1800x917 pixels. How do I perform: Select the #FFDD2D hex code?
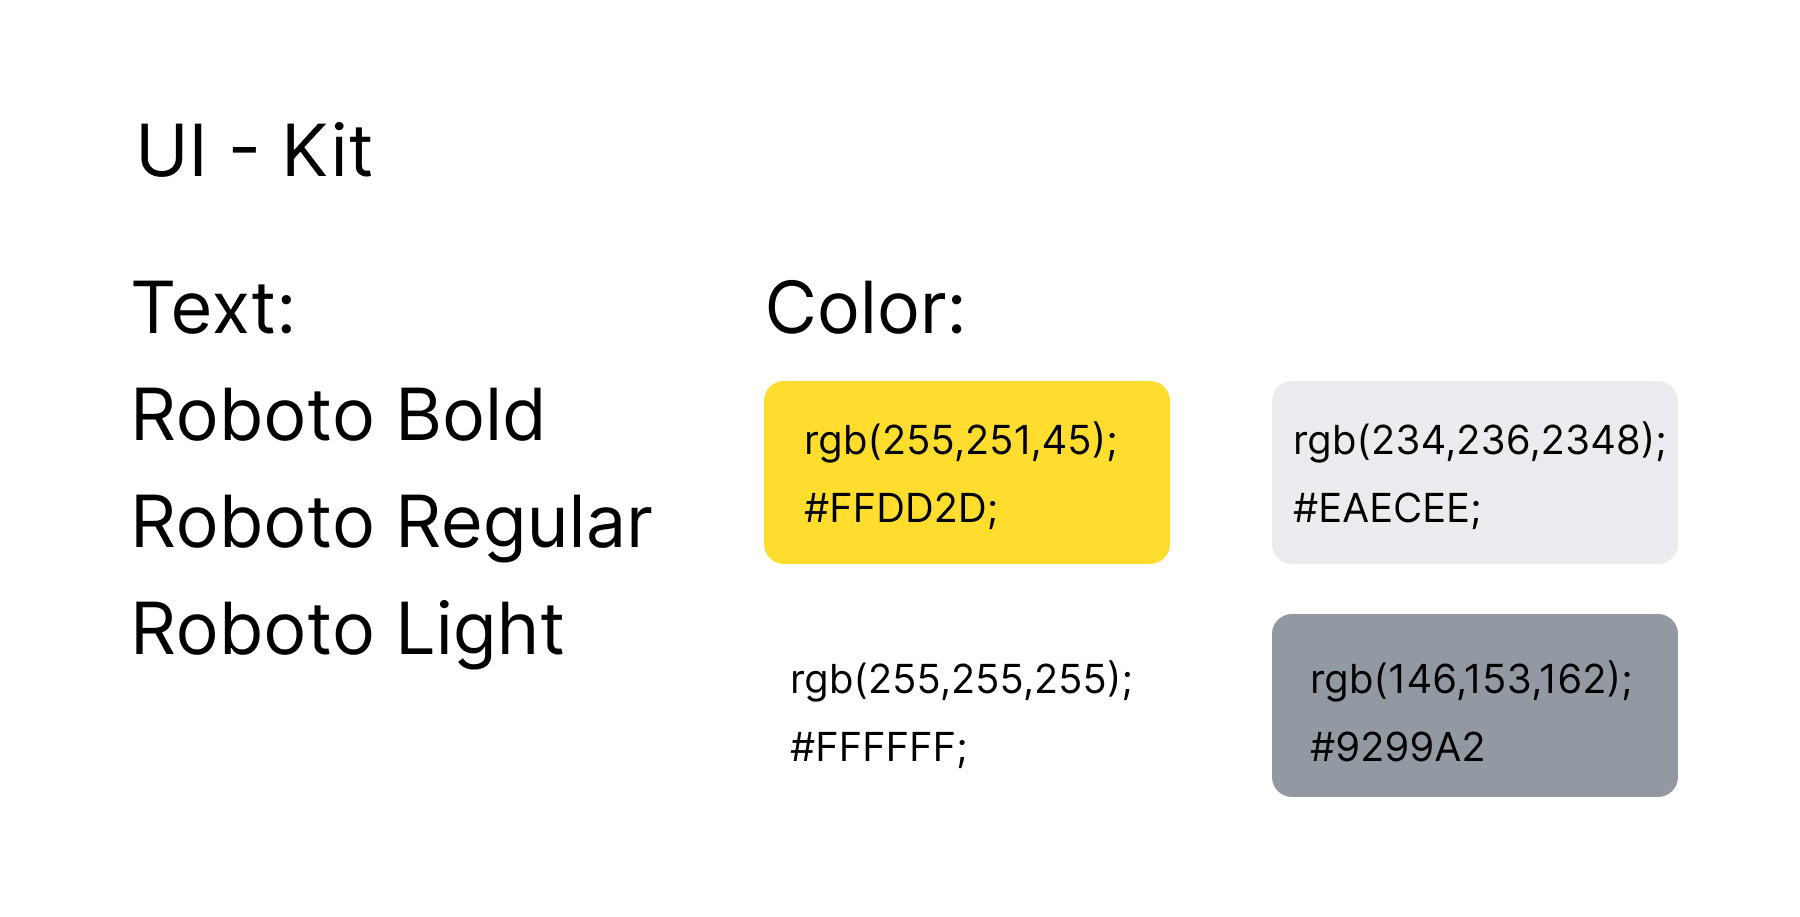tap(900, 509)
